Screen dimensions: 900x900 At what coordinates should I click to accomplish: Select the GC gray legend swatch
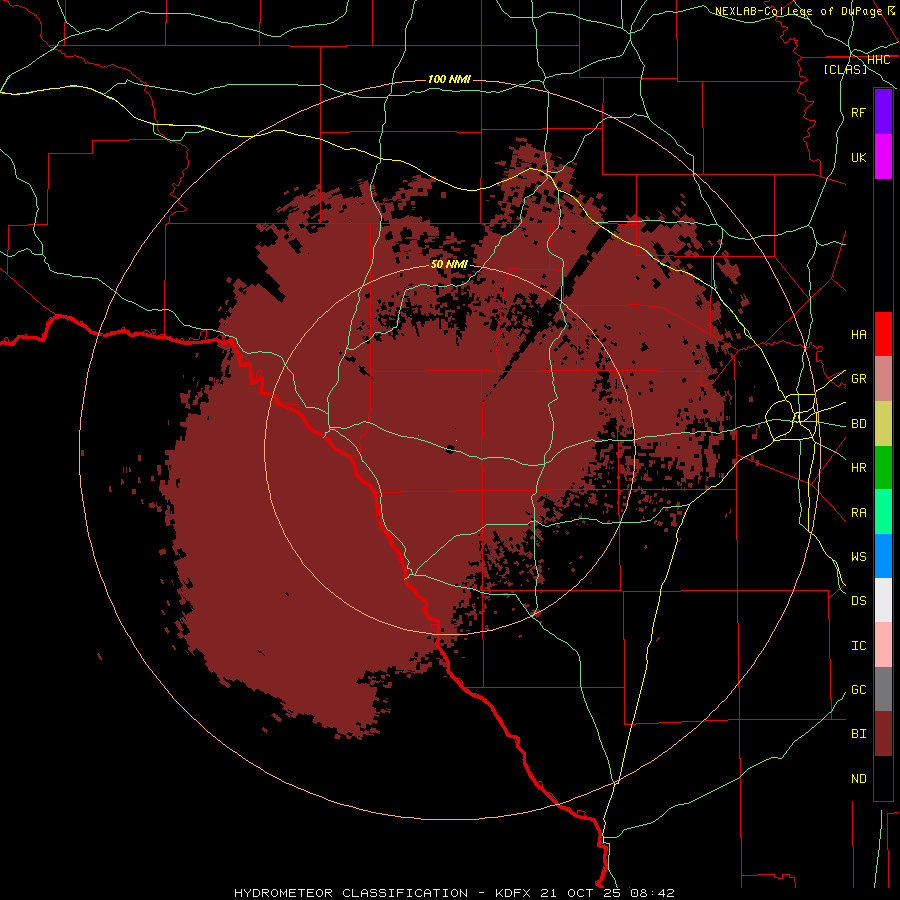click(883, 689)
